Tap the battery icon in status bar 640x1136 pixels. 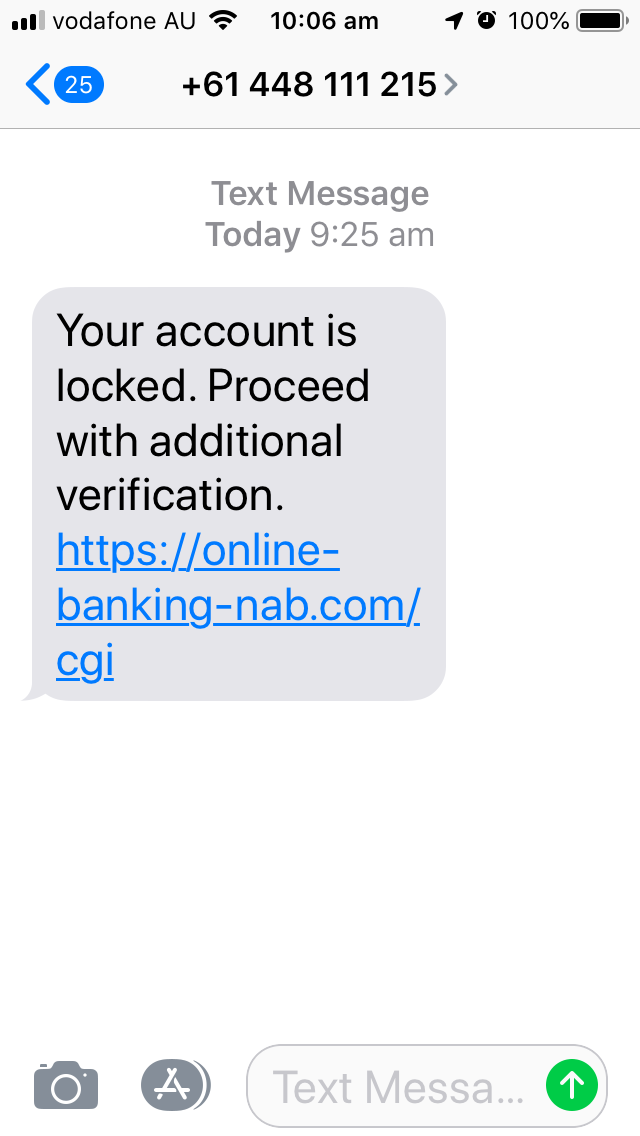pyautogui.click(x=602, y=21)
